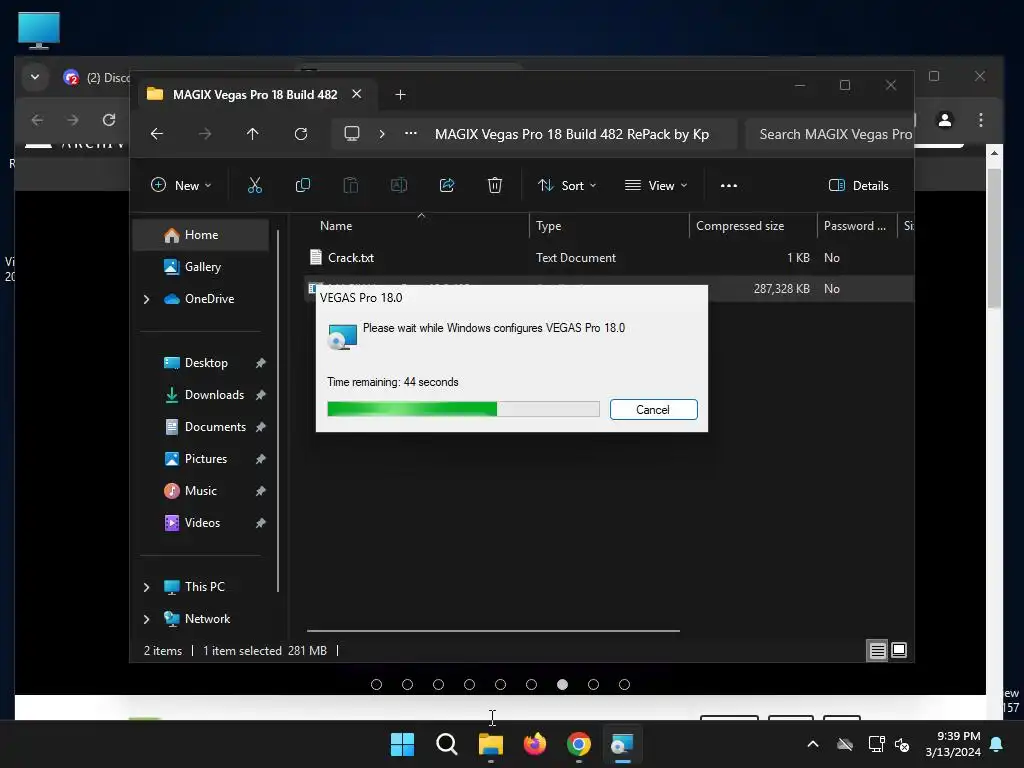Expand hidden breadcrumb path ellipsis
The image size is (1024, 768).
[x=411, y=134]
